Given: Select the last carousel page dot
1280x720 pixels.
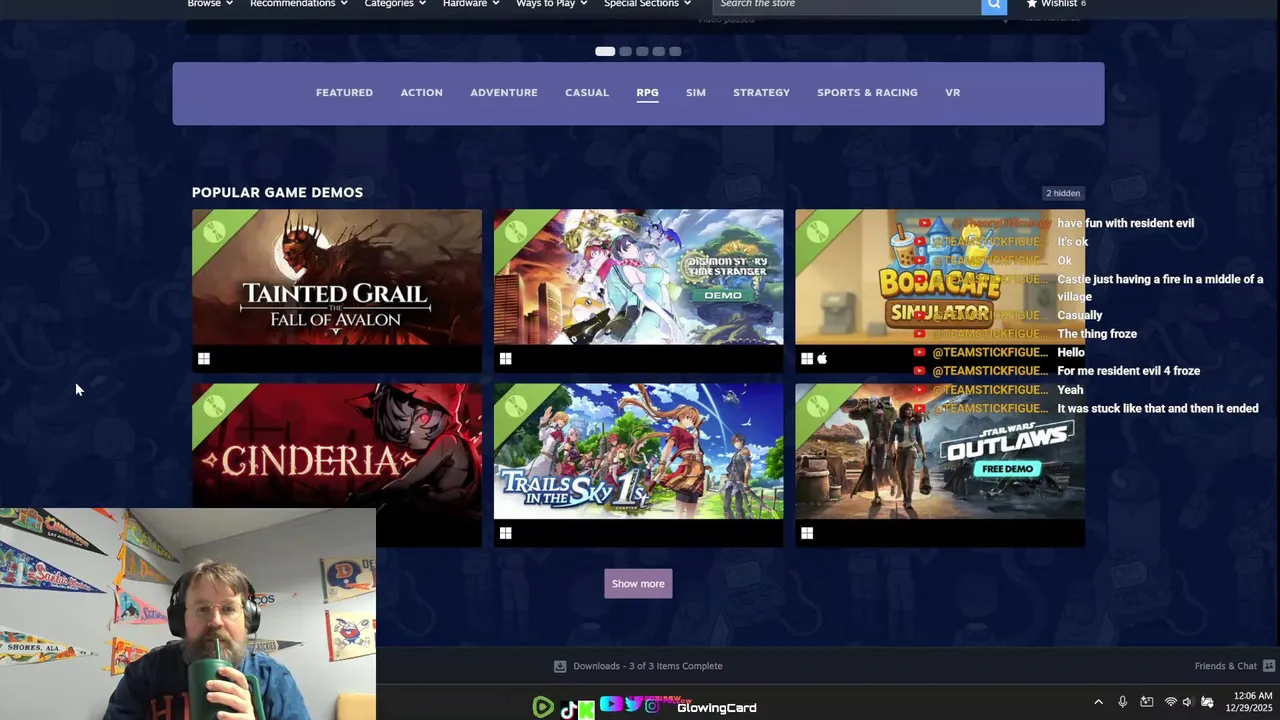Looking at the screenshot, I should coord(675,51).
